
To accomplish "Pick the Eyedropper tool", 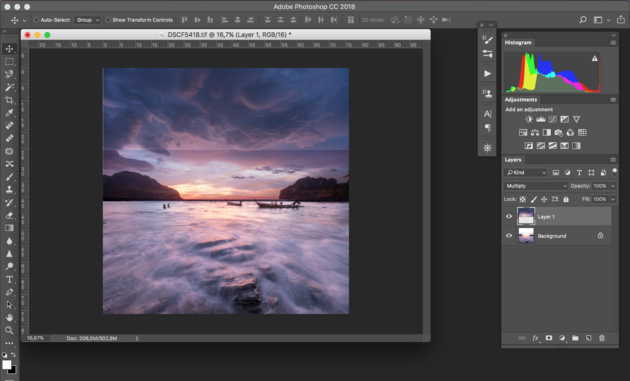I will 9,113.
